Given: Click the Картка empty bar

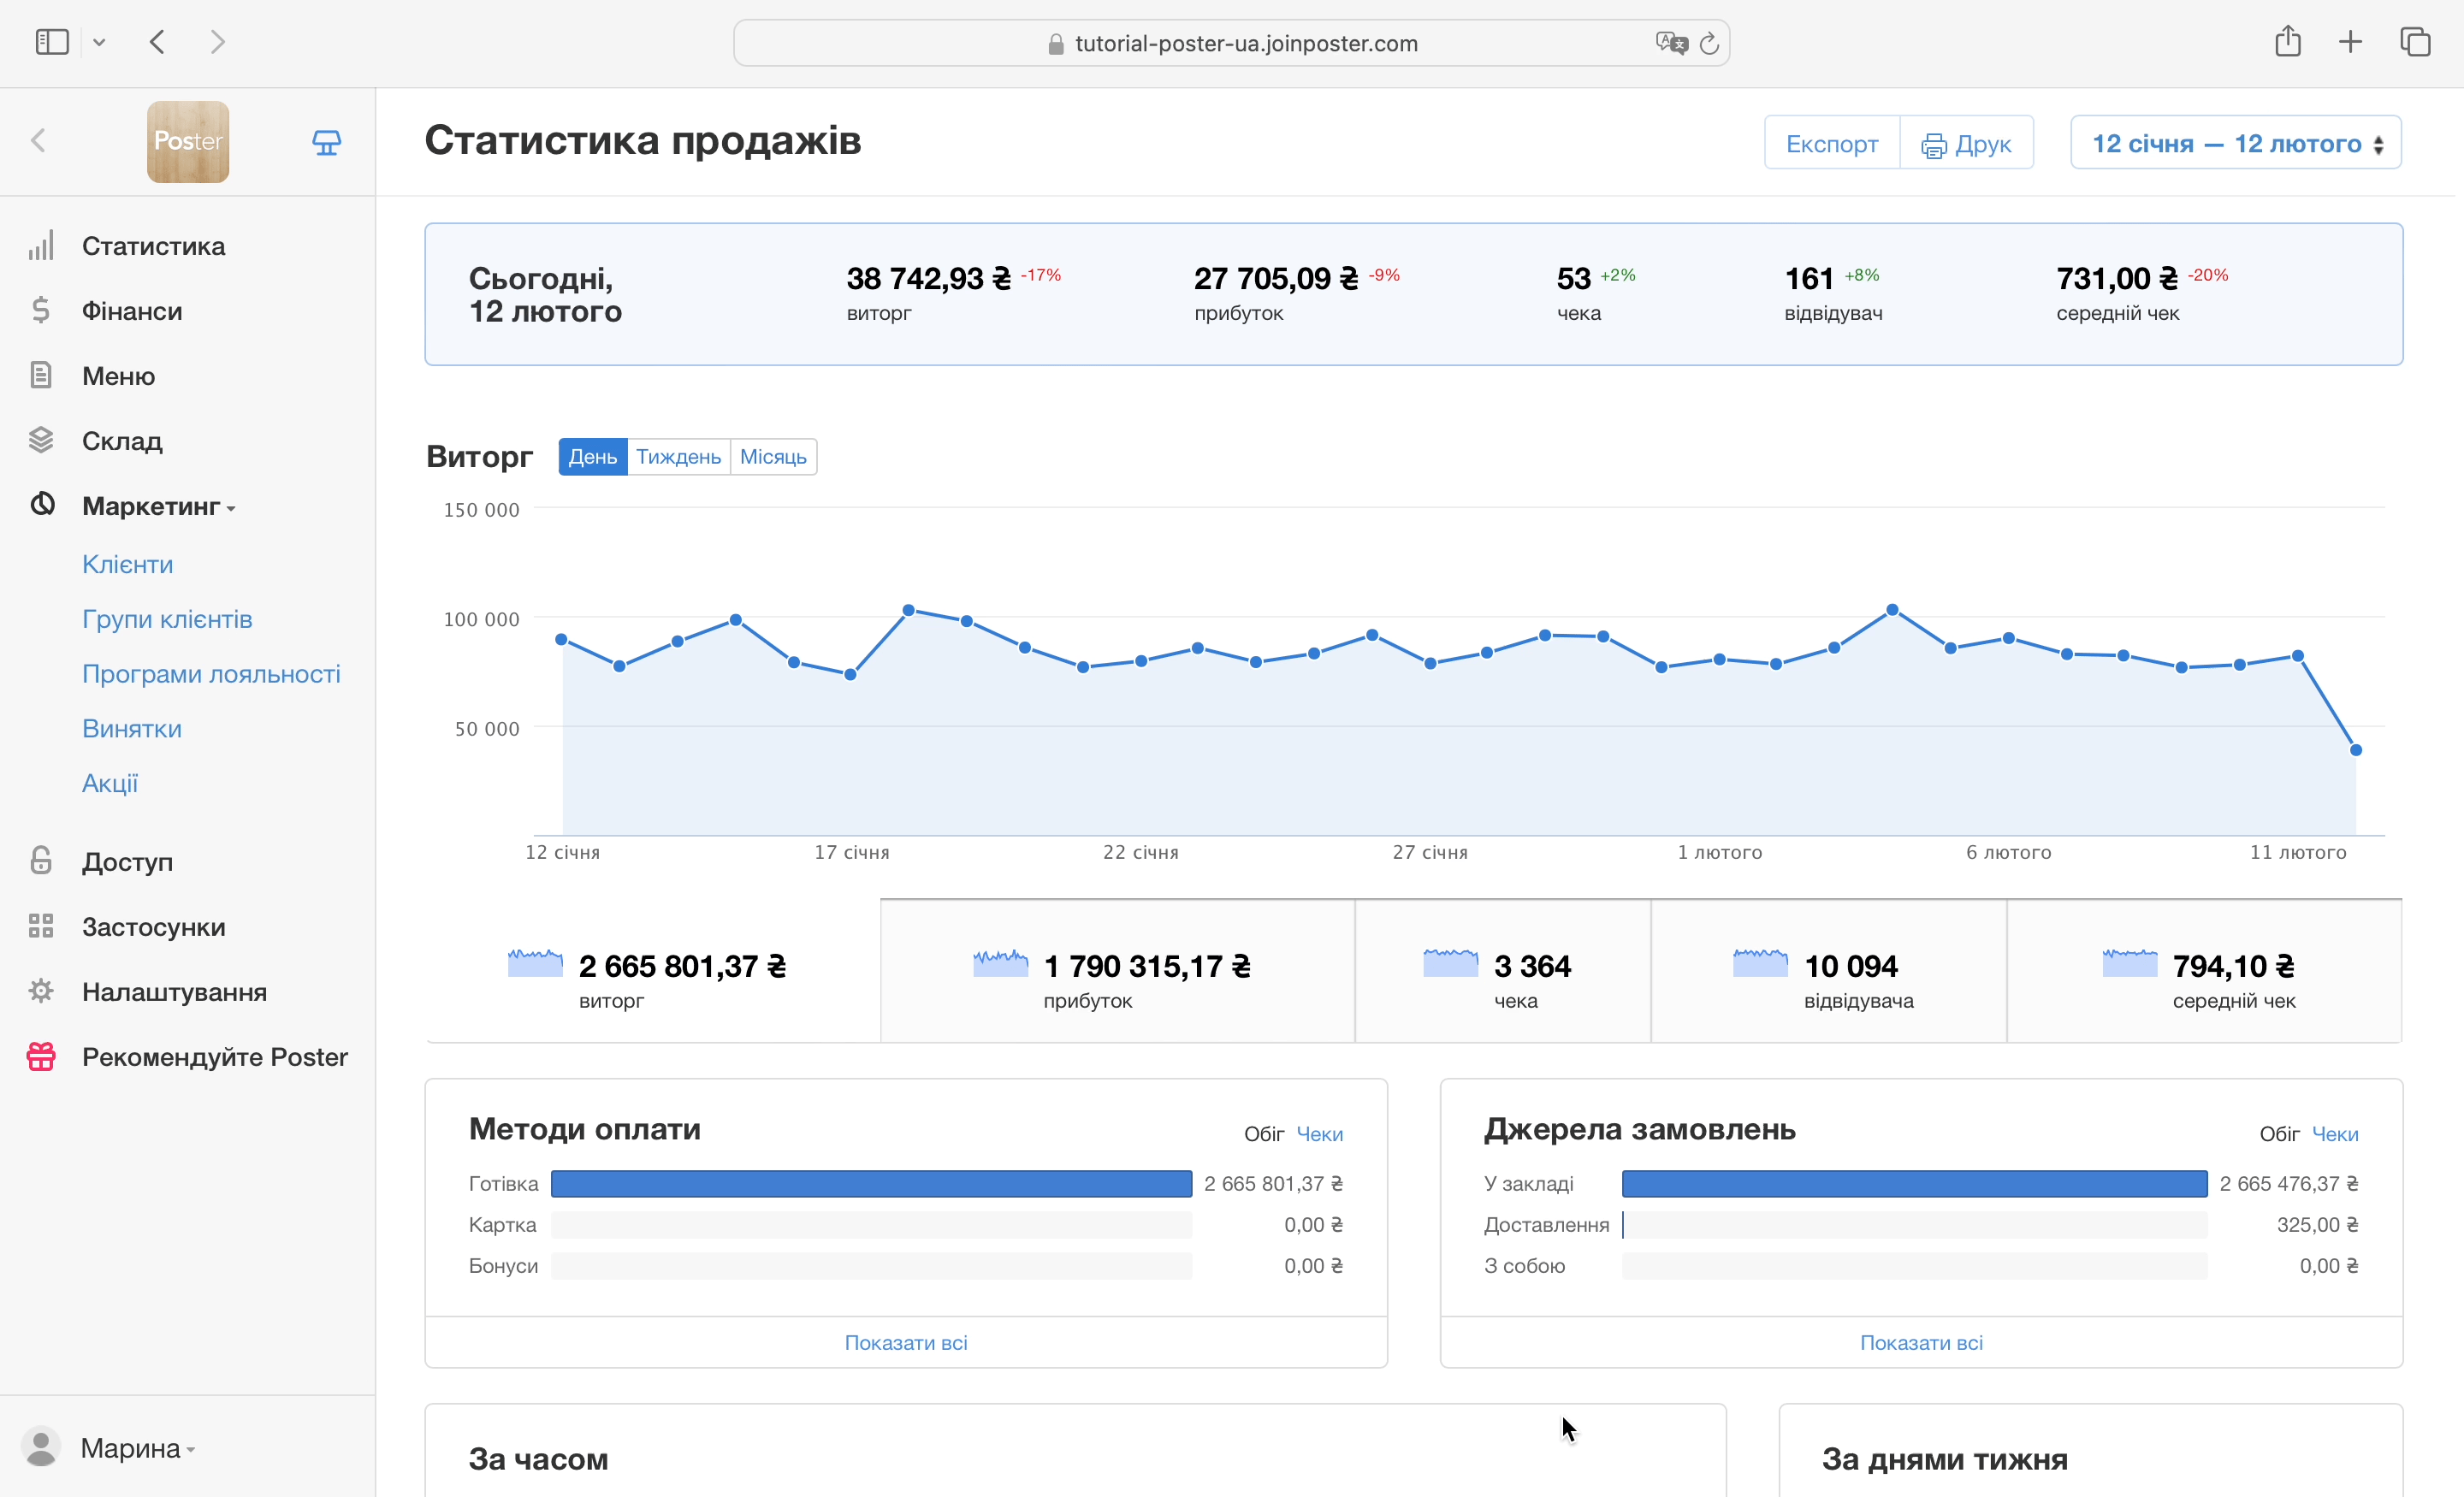Looking at the screenshot, I should pyautogui.click(x=871, y=1225).
